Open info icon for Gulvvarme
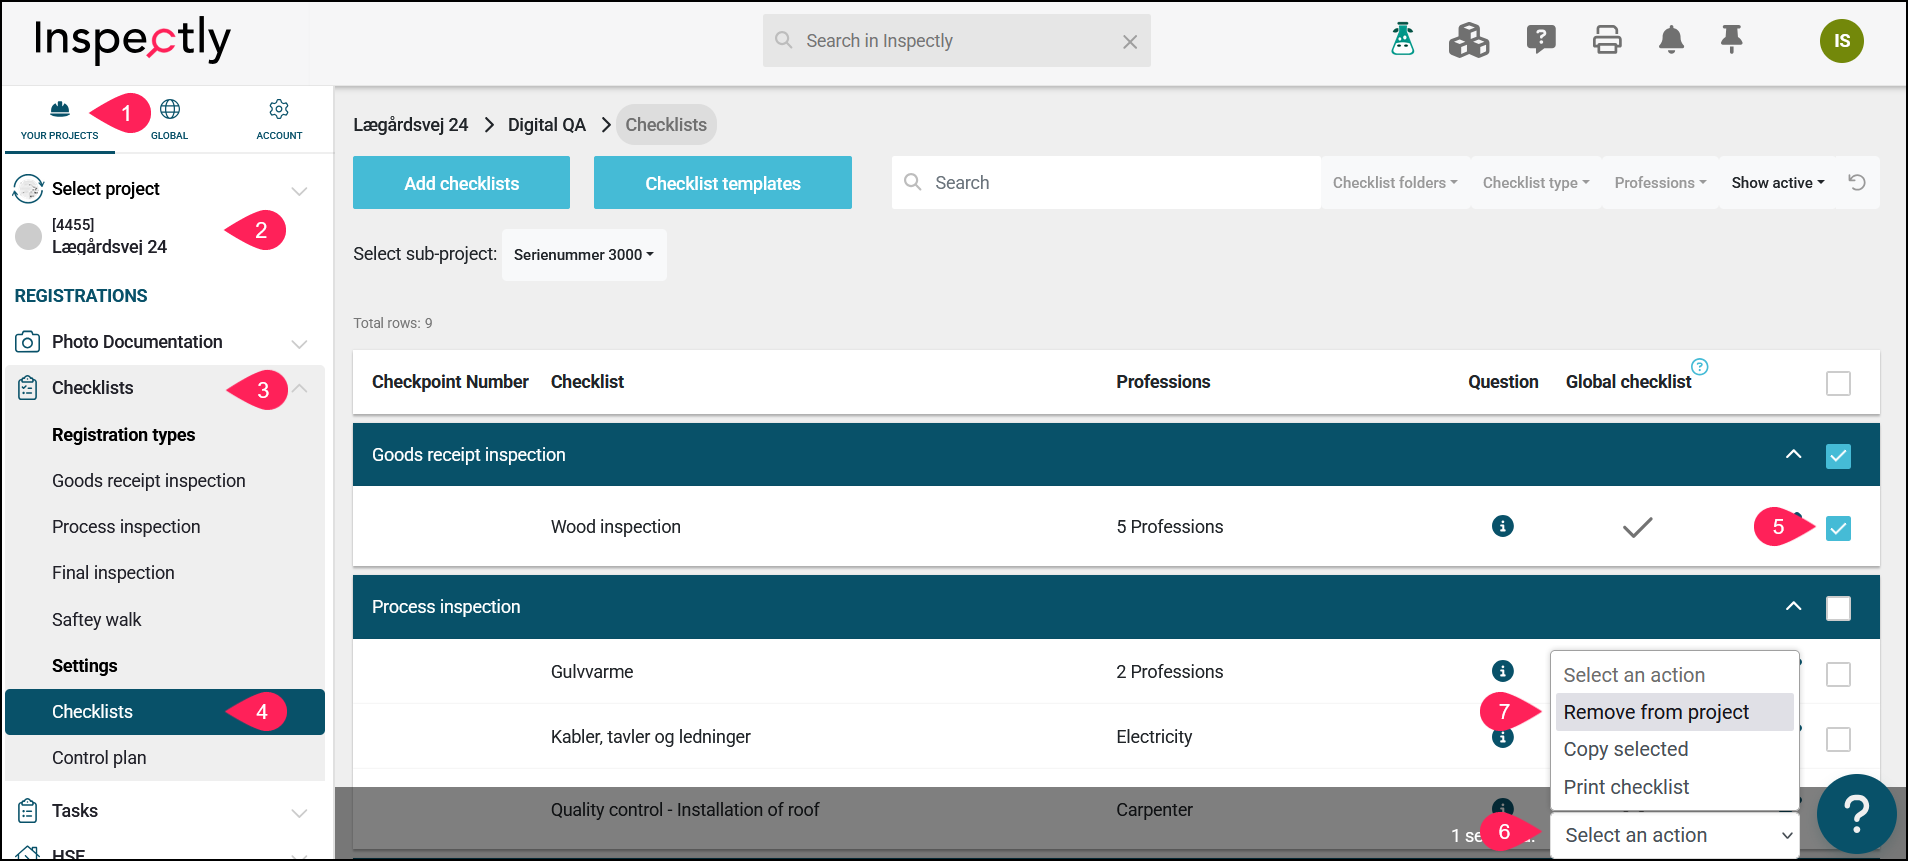 pyautogui.click(x=1502, y=671)
